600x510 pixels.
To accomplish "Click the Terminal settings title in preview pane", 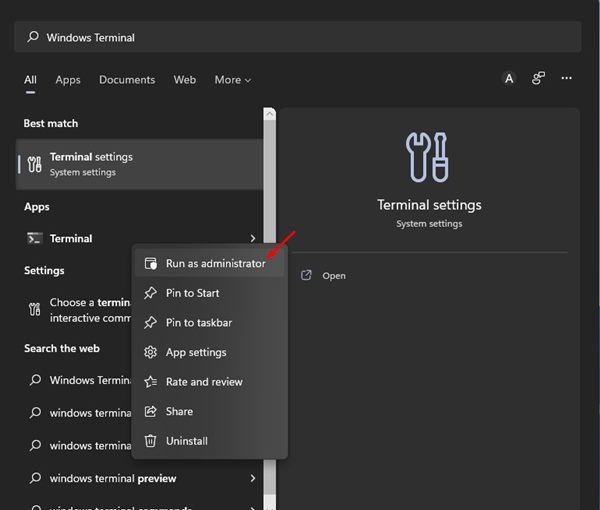I will [429, 205].
